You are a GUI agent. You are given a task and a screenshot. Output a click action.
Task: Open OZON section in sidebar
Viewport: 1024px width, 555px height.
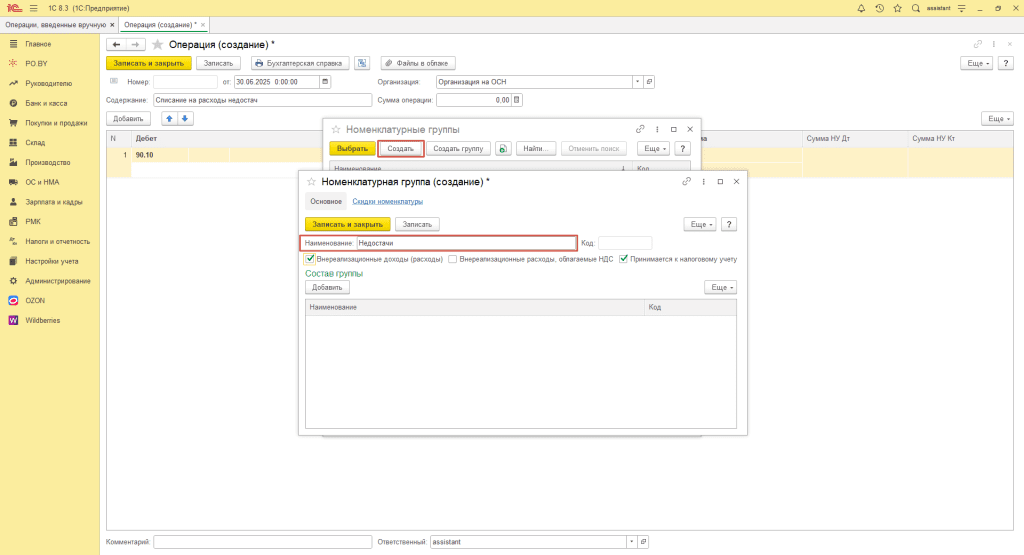click(x=35, y=300)
